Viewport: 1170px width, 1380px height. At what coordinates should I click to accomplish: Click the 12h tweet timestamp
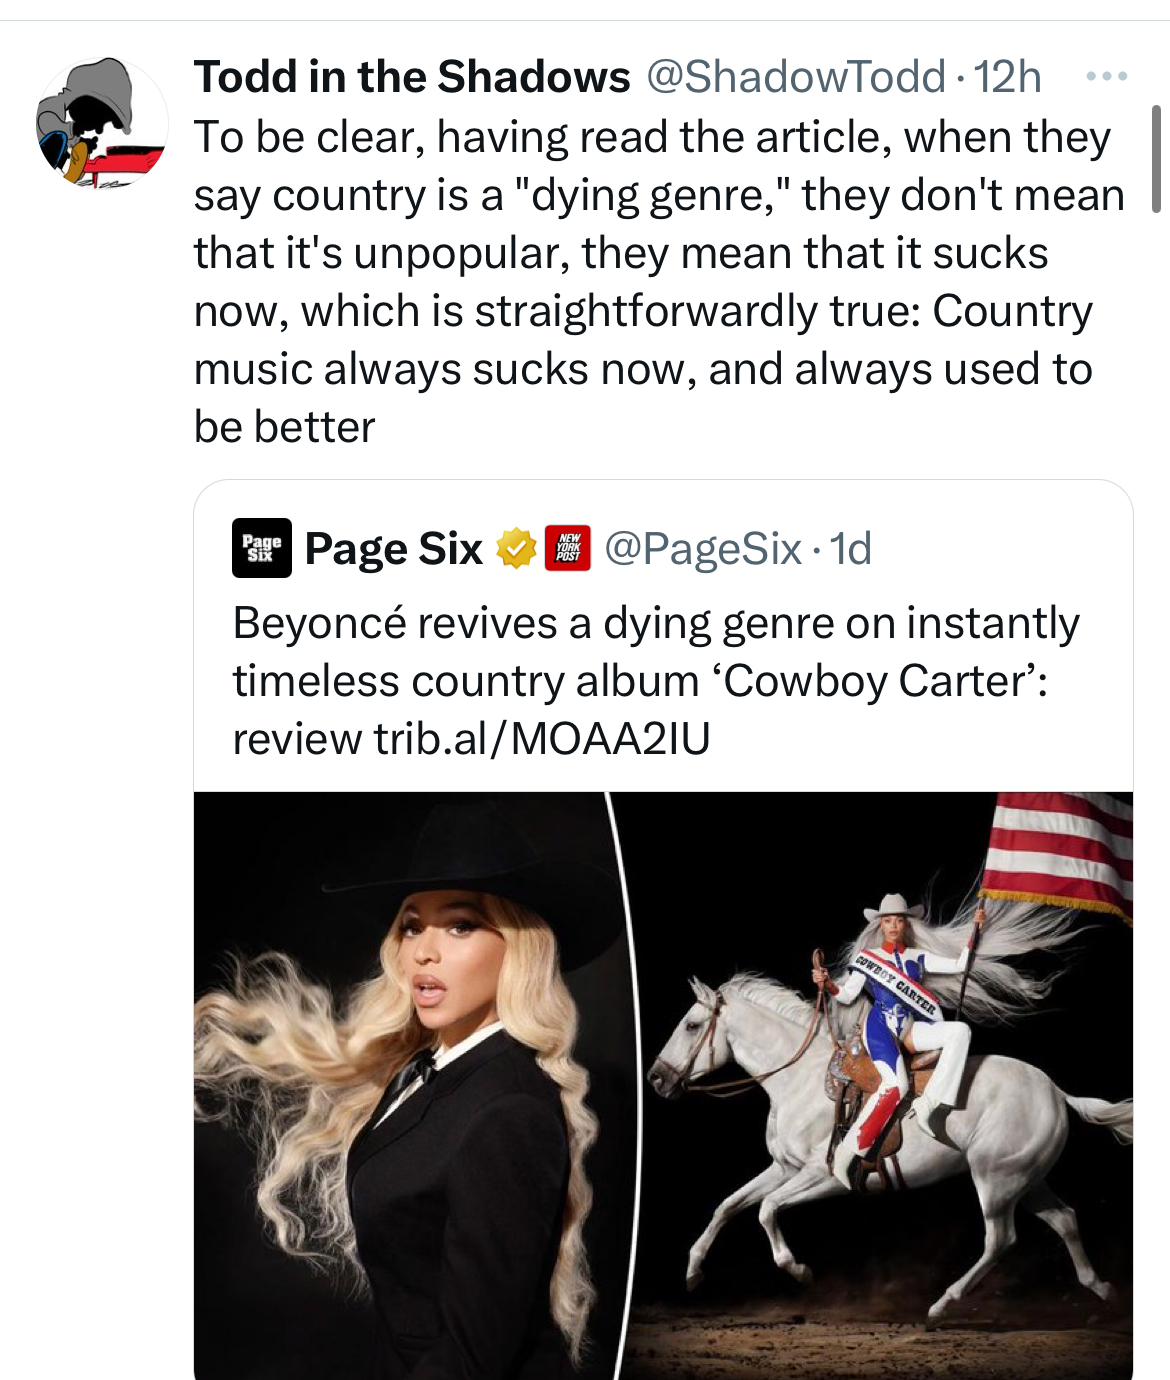tap(1007, 77)
